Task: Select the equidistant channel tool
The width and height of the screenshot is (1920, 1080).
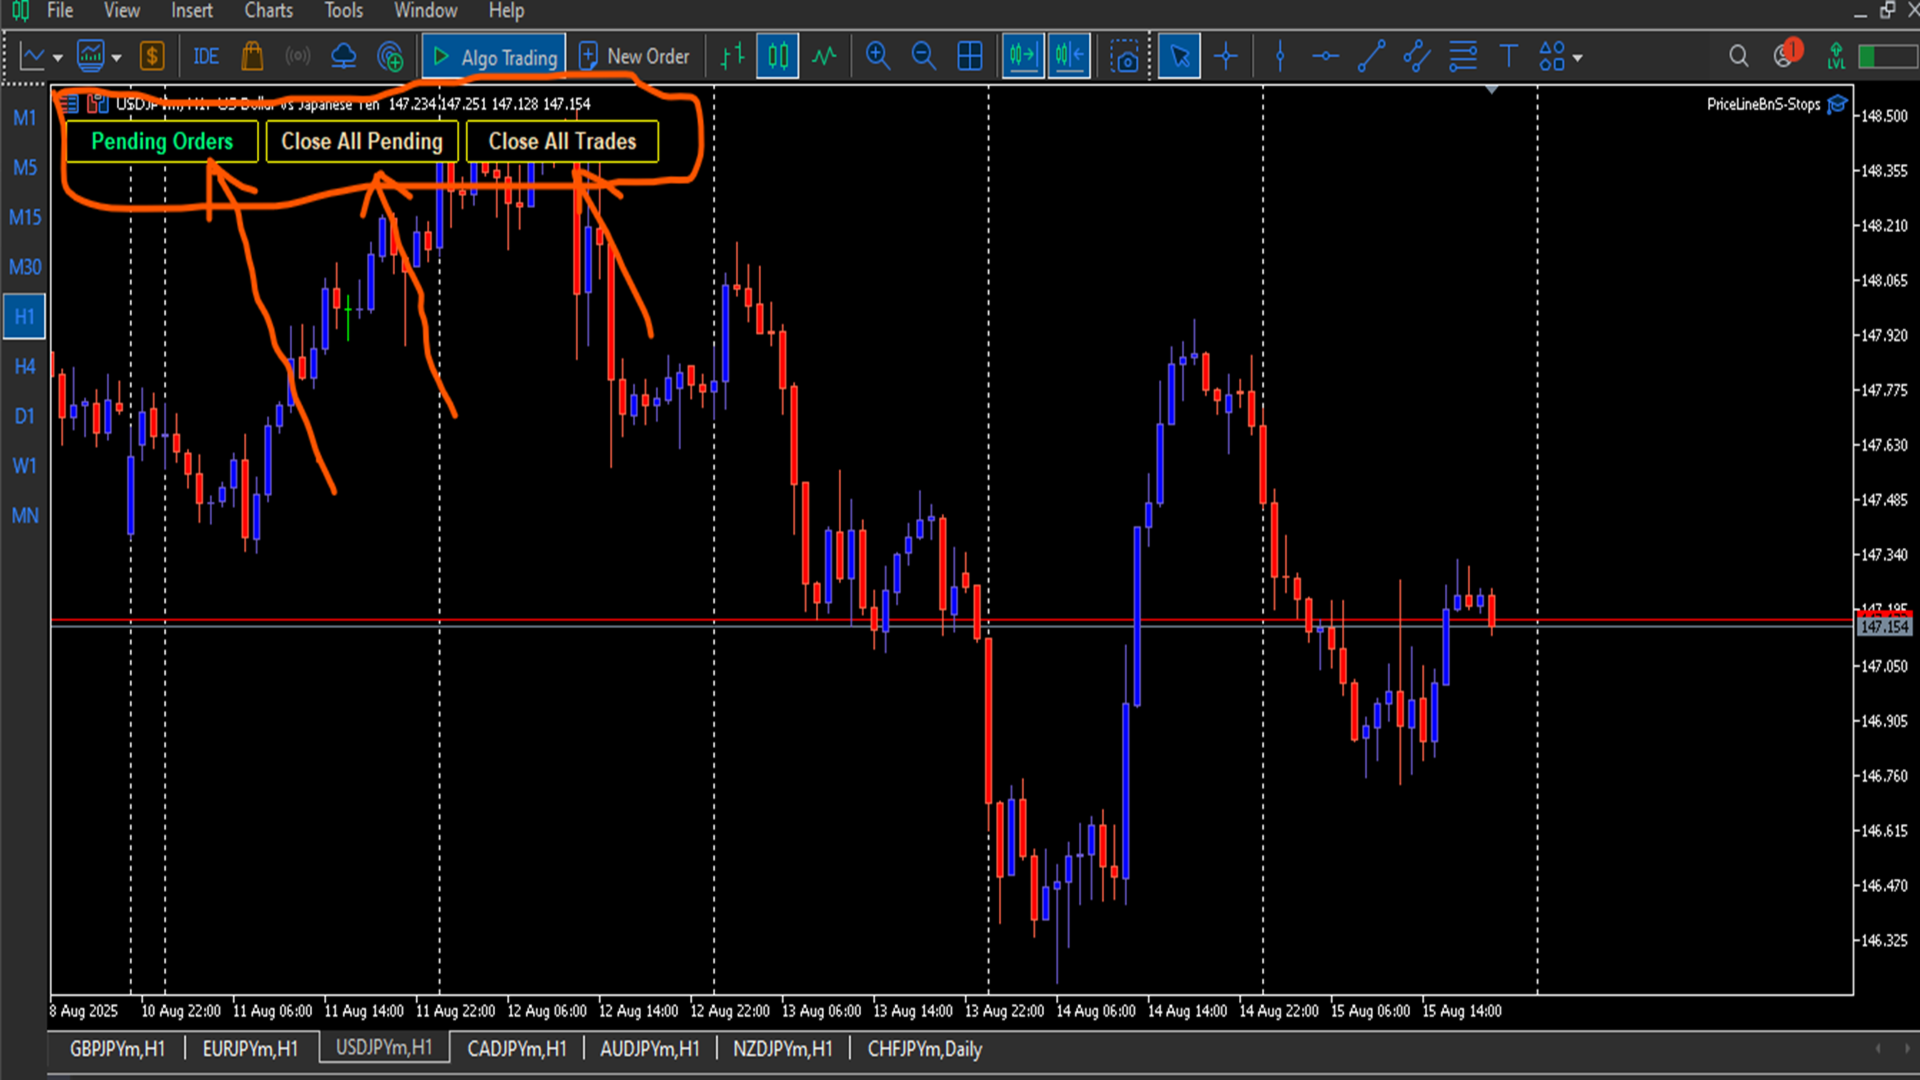Action: [x=1417, y=57]
